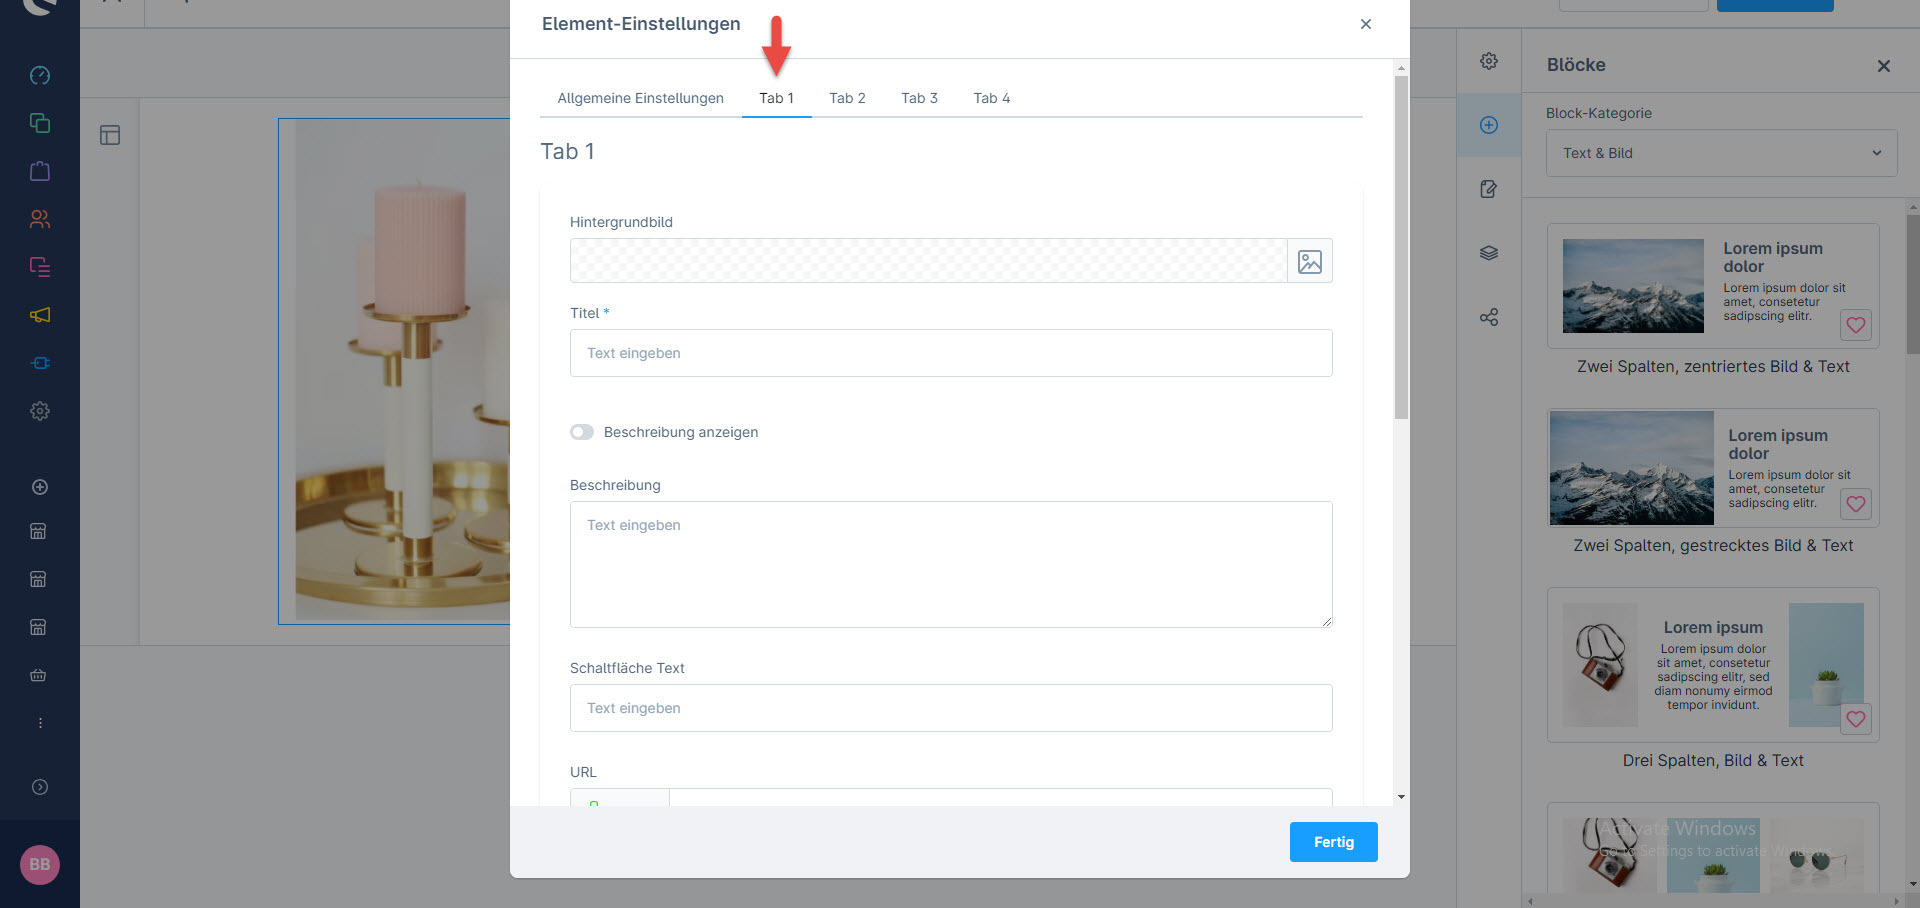Click the Fertig button
Viewport: 1920px width, 908px height.
(1333, 842)
